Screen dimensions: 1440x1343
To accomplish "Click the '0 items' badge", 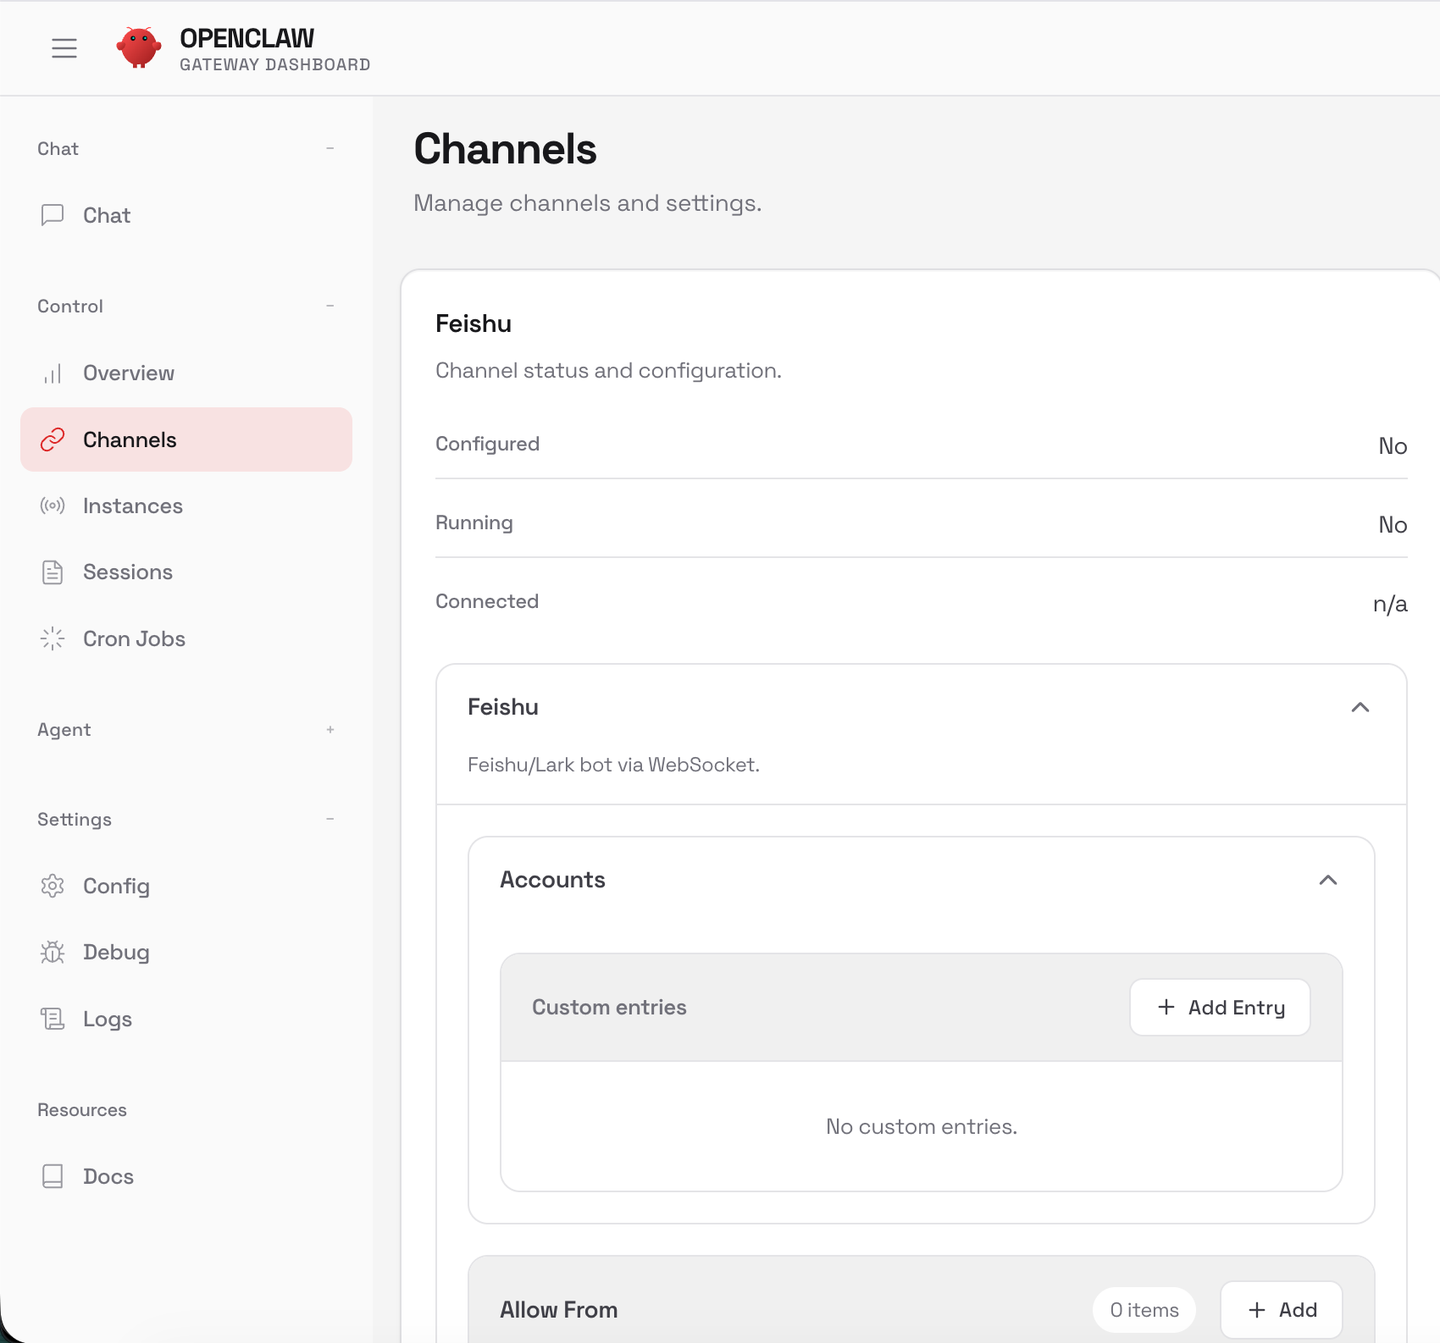I will coord(1144,1310).
